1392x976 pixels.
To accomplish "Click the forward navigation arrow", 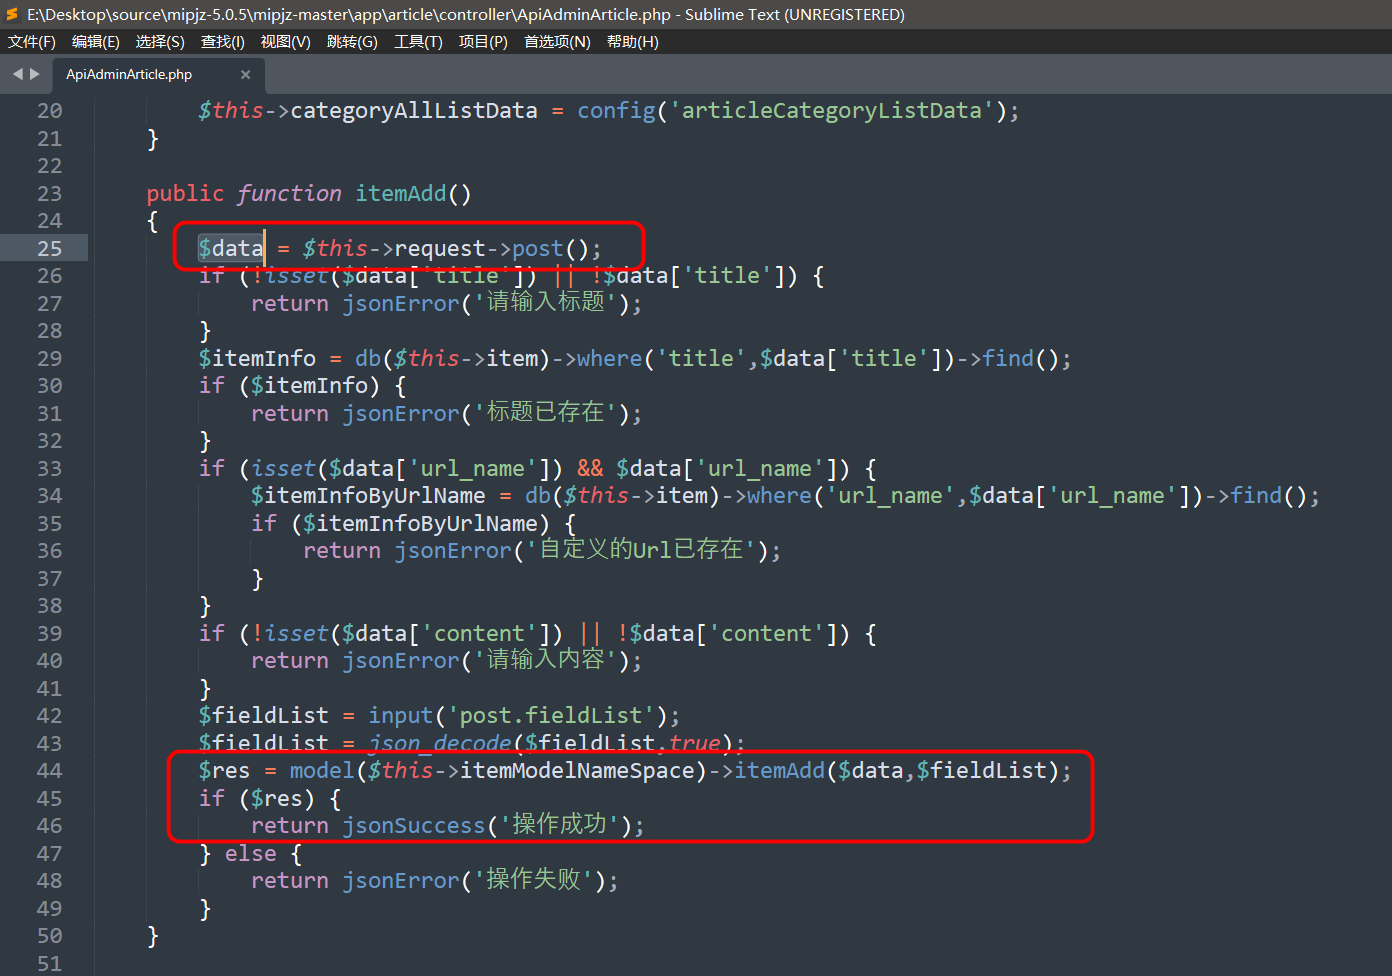I will (33, 74).
